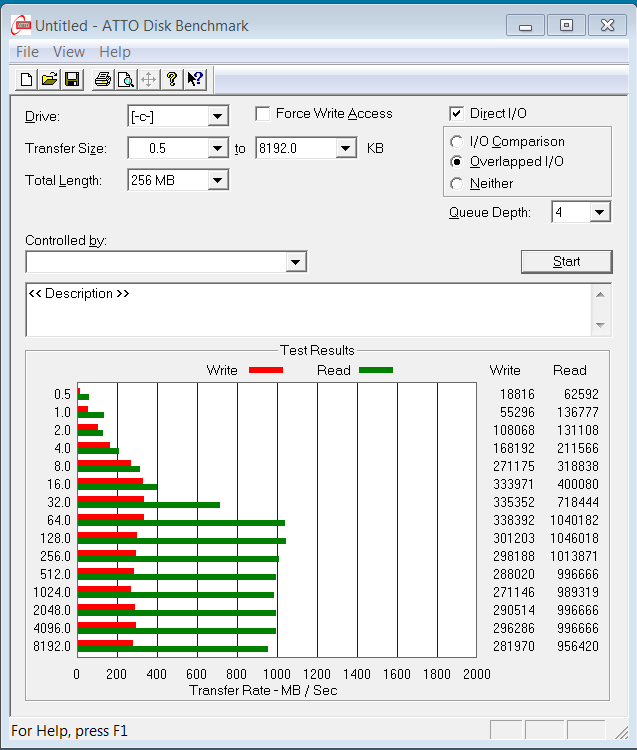Open the View menu
This screenshot has width=637, height=750.
pyautogui.click(x=69, y=52)
